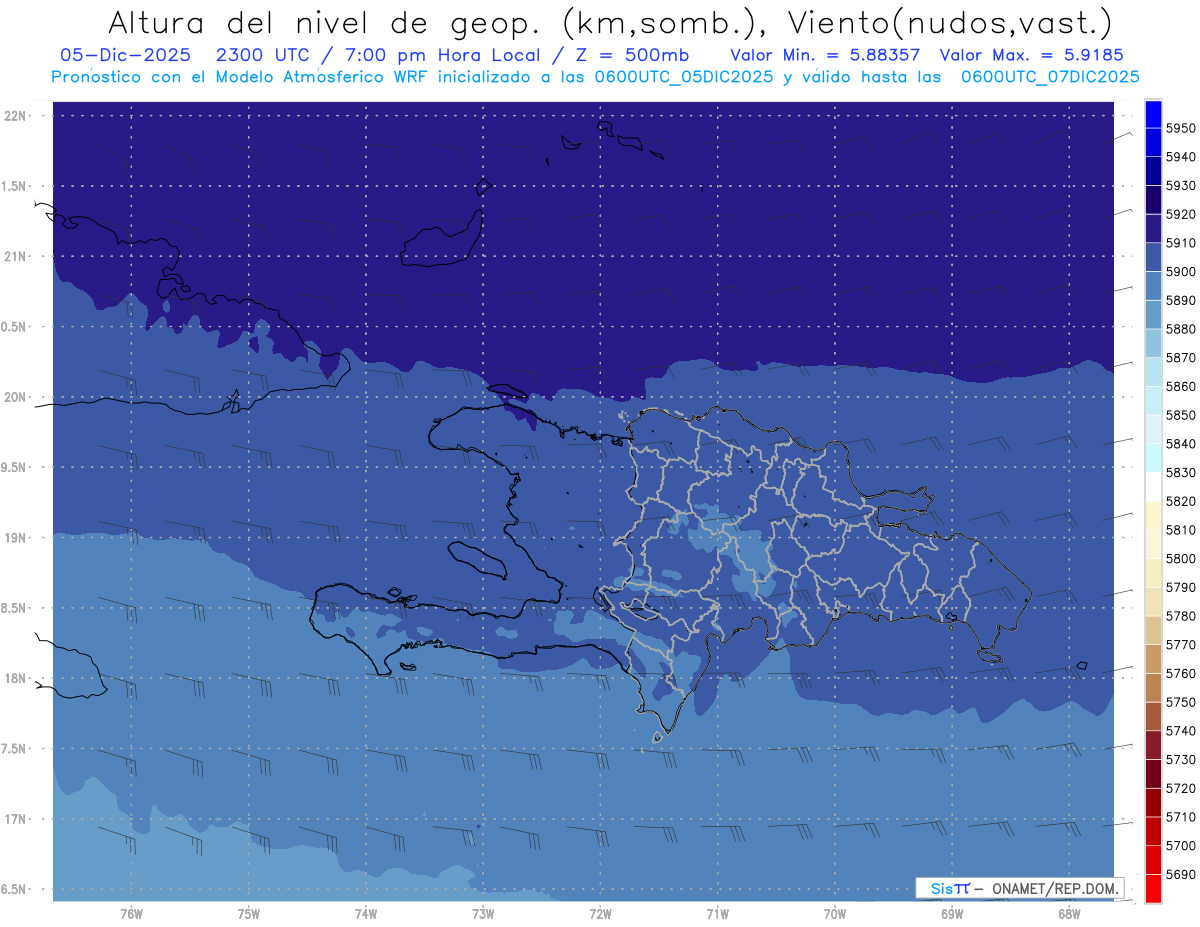Click the '20N' latitude label
Screen dimensions: 1200x927
point(17,397)
